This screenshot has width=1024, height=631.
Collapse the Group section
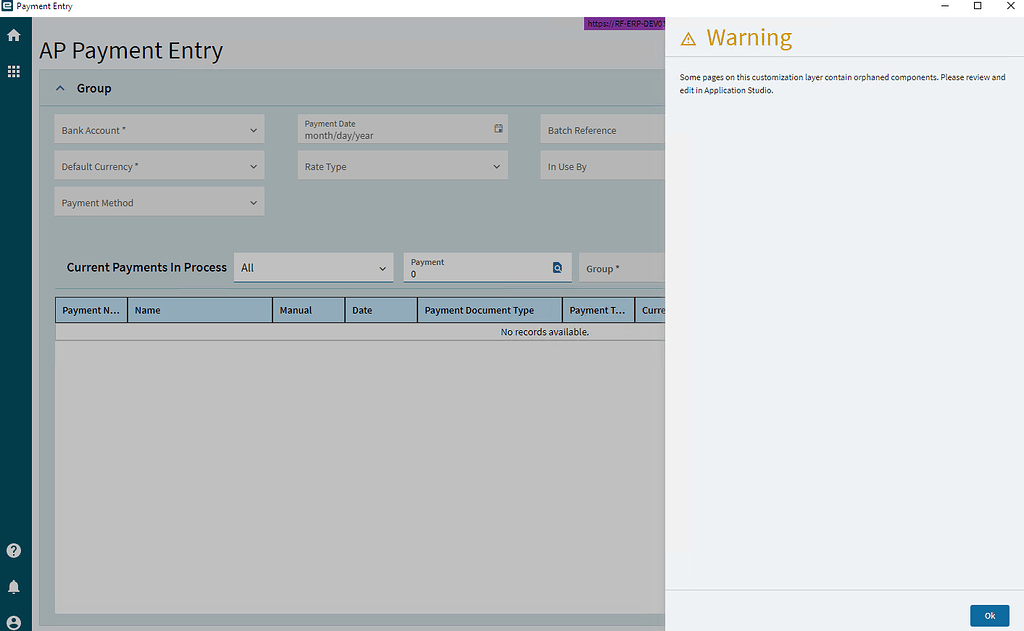coord(60,88)
